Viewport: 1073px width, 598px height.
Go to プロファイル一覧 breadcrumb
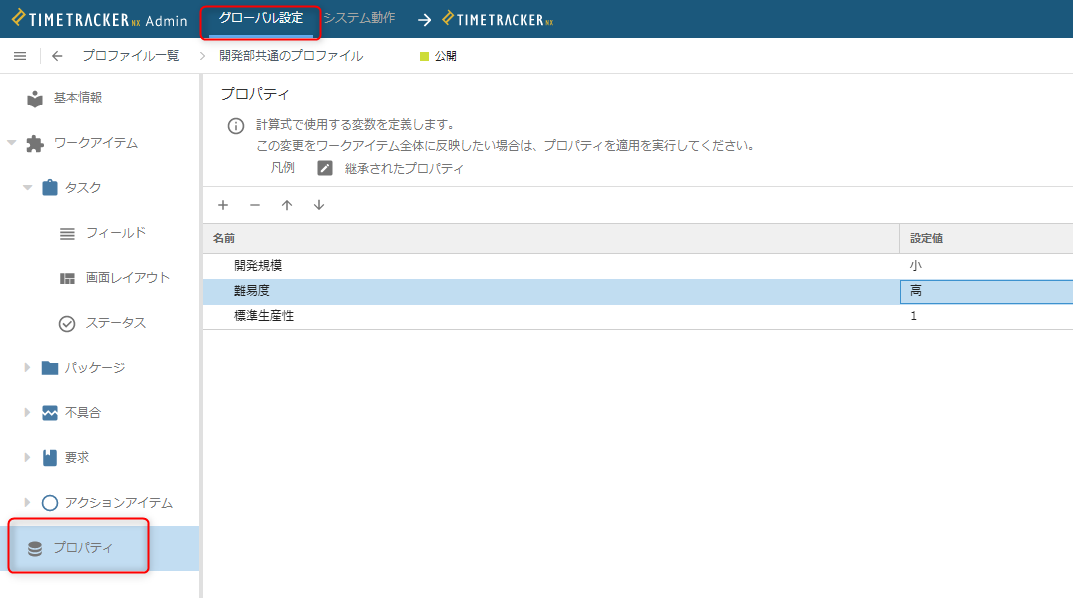click(x=131, y=56)
